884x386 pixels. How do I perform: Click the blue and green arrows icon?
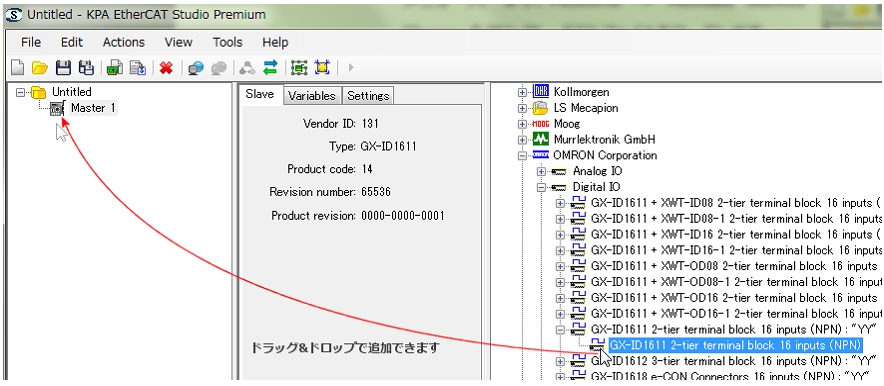[271, 68]
